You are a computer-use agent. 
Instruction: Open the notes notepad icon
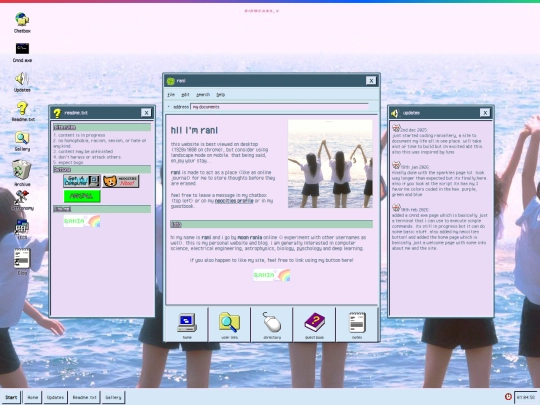(x=357, y=323)
